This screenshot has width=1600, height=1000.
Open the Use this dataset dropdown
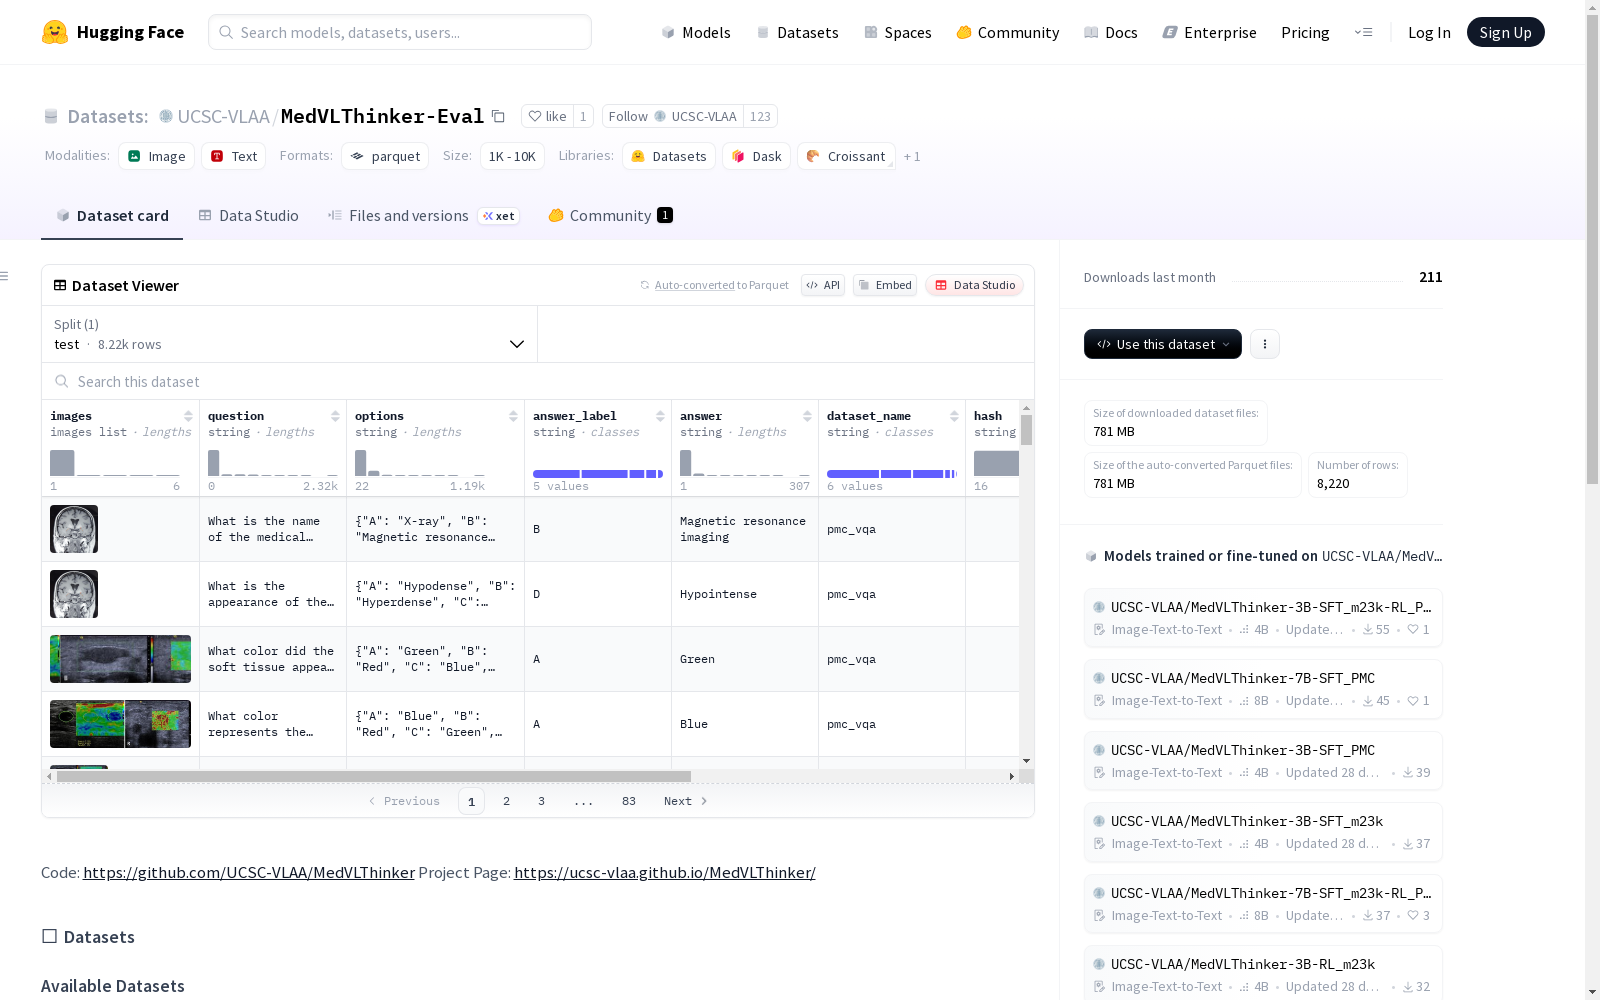coord(1163,344)
